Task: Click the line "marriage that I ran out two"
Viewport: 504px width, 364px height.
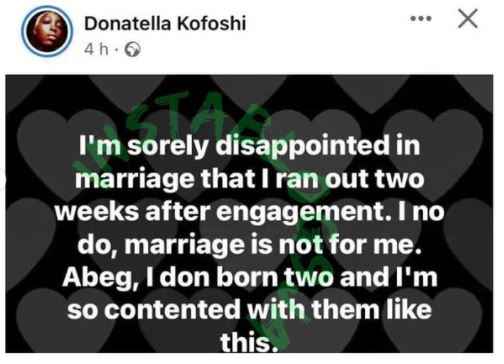Action: click(249, 179)
